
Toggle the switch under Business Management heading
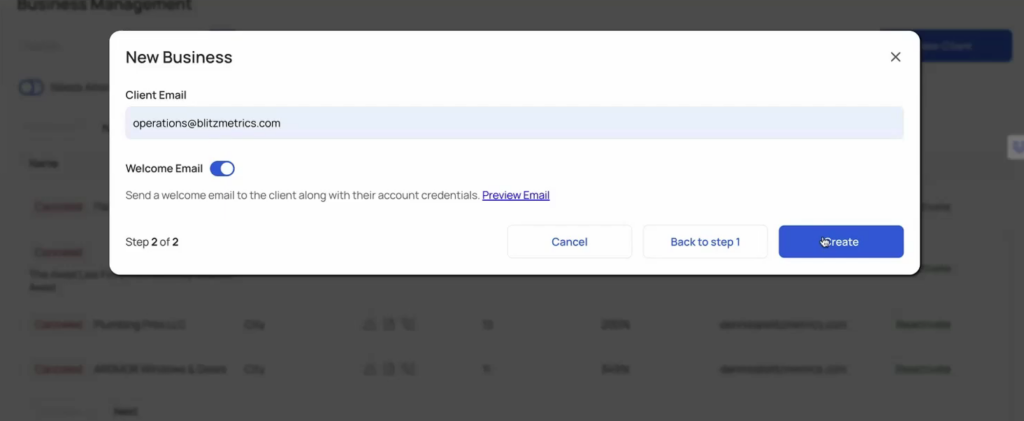point(31,87)
